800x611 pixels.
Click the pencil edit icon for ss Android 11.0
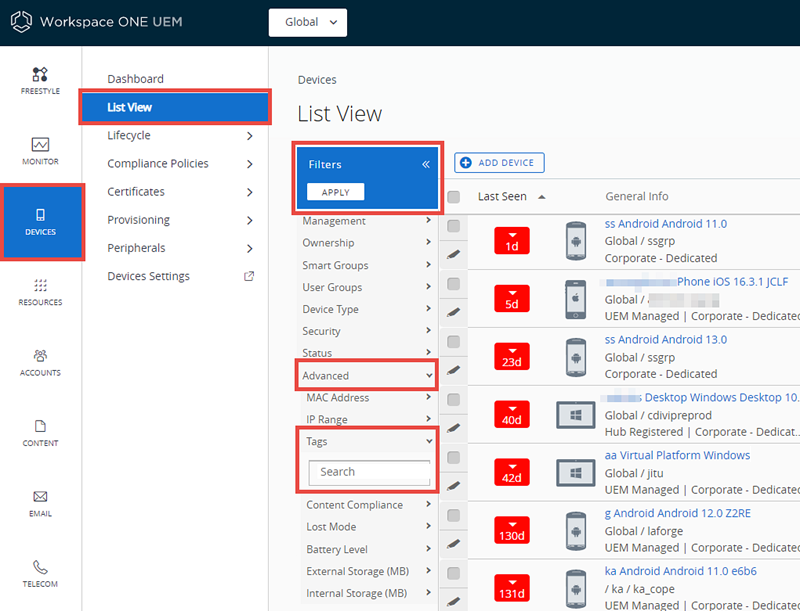point(453,254)
